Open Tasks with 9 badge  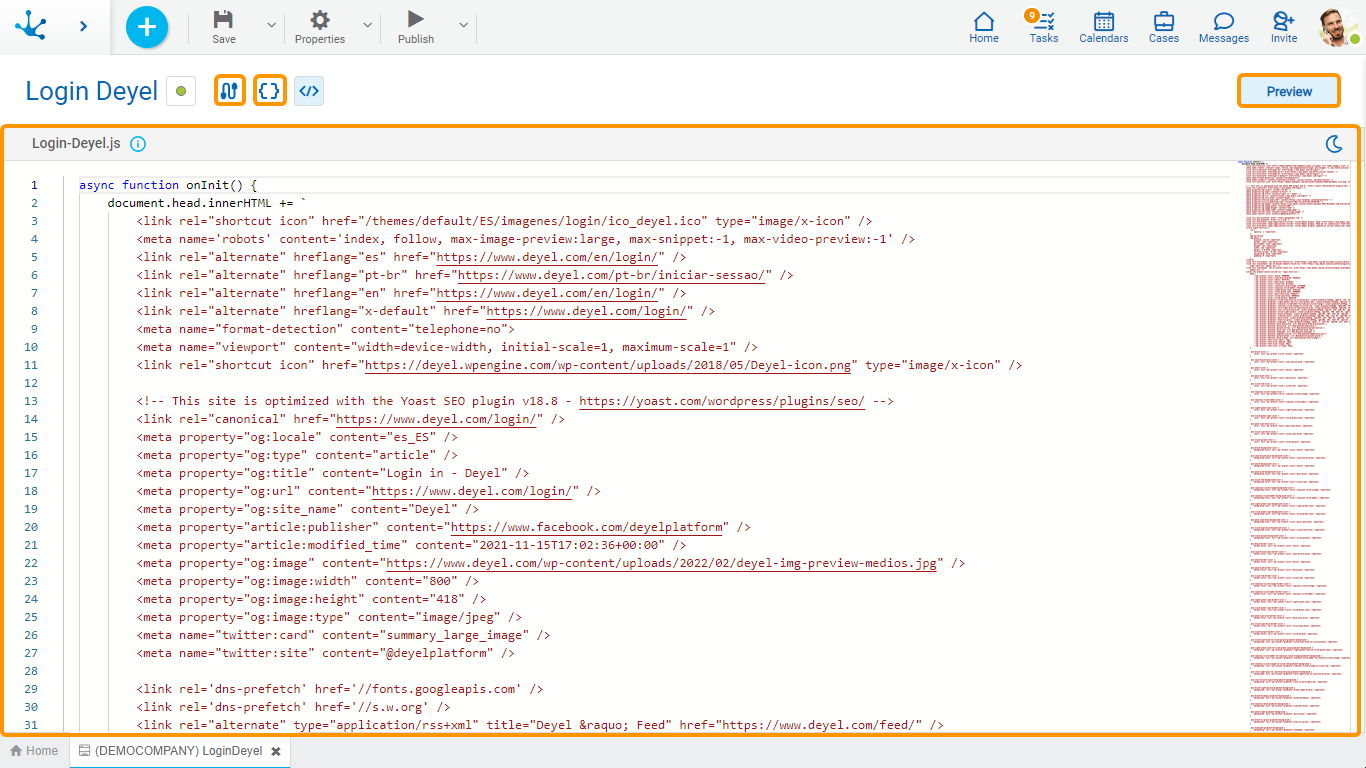[1044, 27]
